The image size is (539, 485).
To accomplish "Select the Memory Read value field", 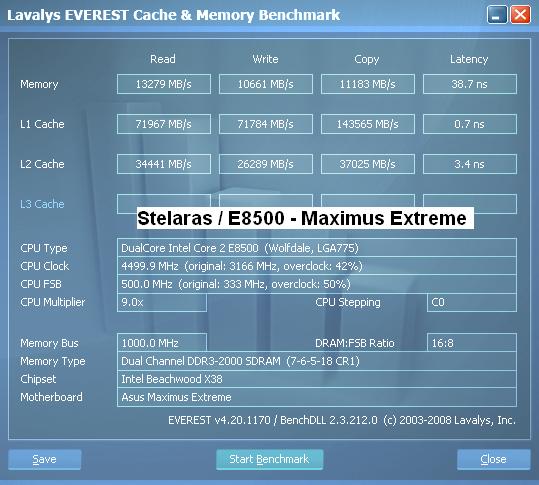I will pos(164,84).
